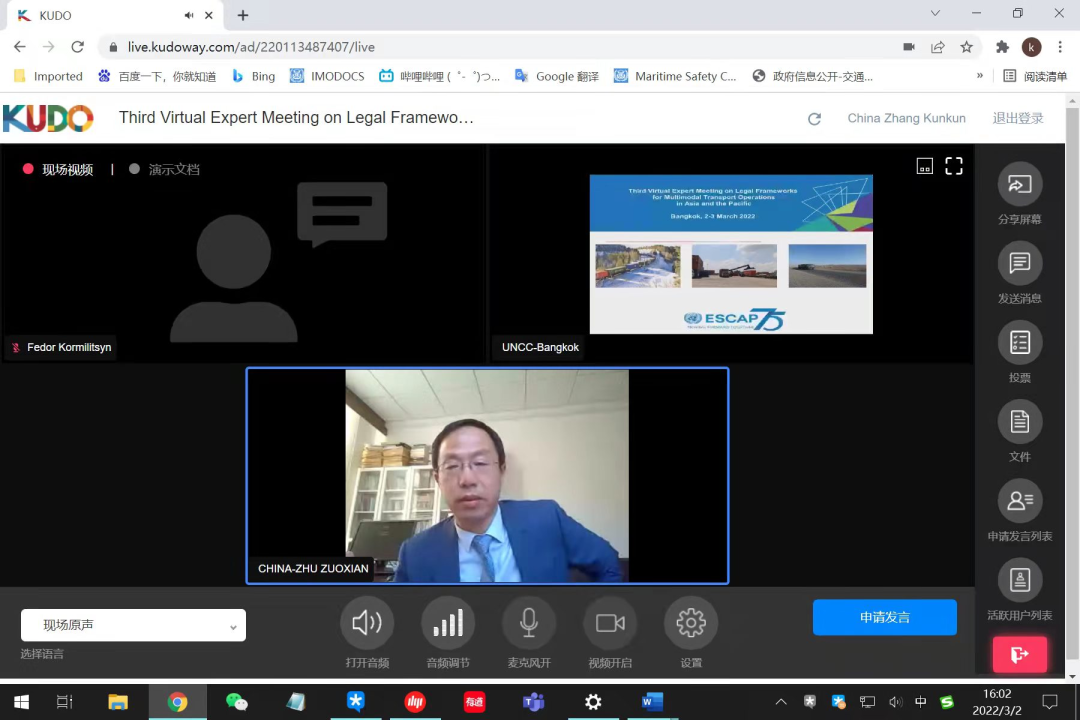Viewport: 1080px width, 720px height.
Task: Click the share screen icon (分享屏幕)
Action: [x=1019, y=184]
